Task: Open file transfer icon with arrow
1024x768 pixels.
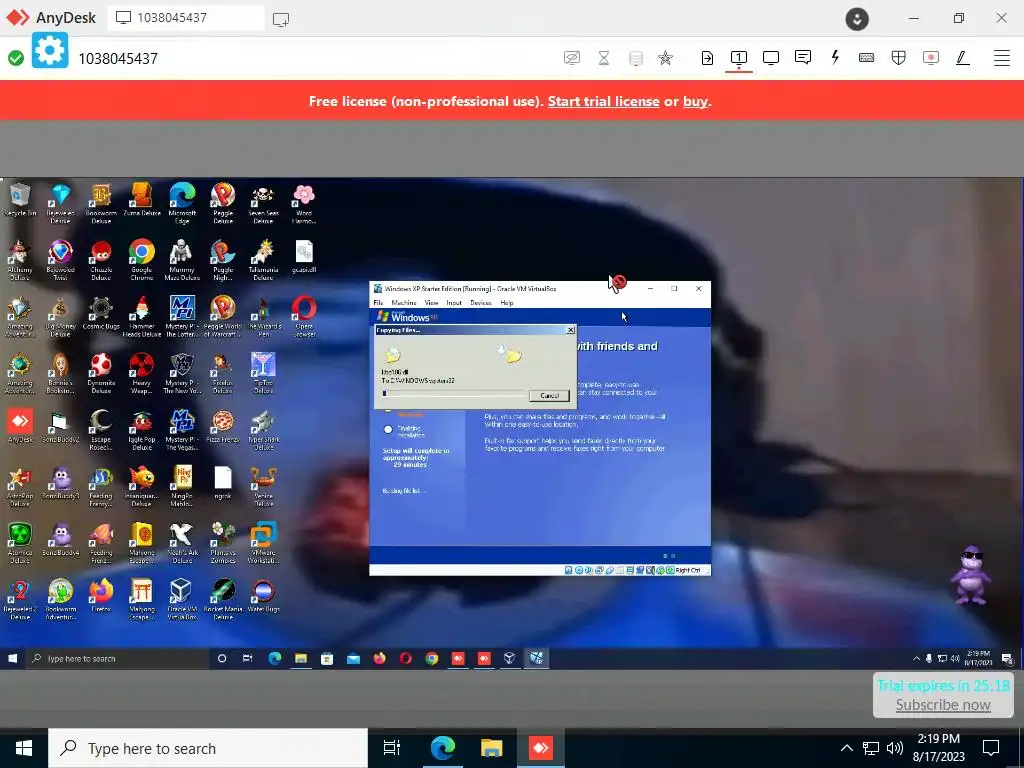Action: click(x=707, y=58)
